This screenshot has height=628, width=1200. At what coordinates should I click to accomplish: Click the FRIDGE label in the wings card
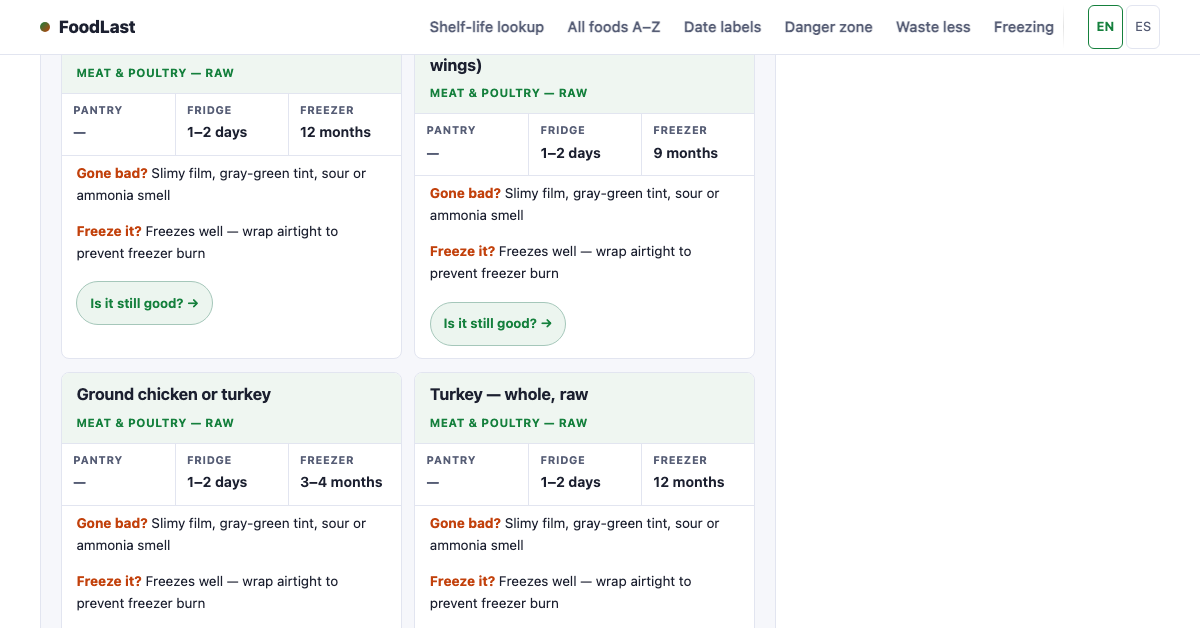pyautogui.click(x=563, y=130)
